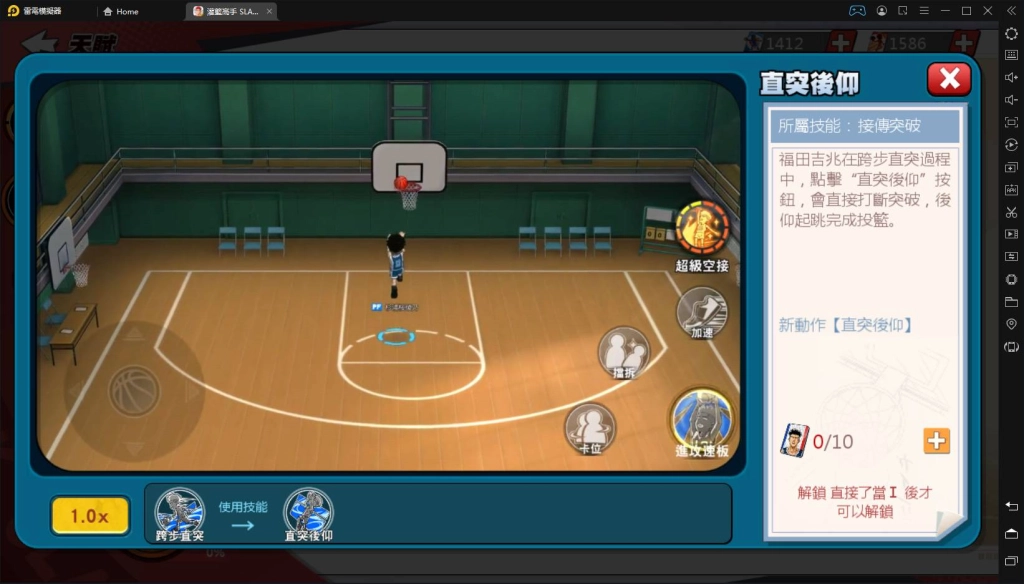Select the 直突後仰 skill icon in combo bar
This screenshot has height=584, width=1024.
coord(308,509)
